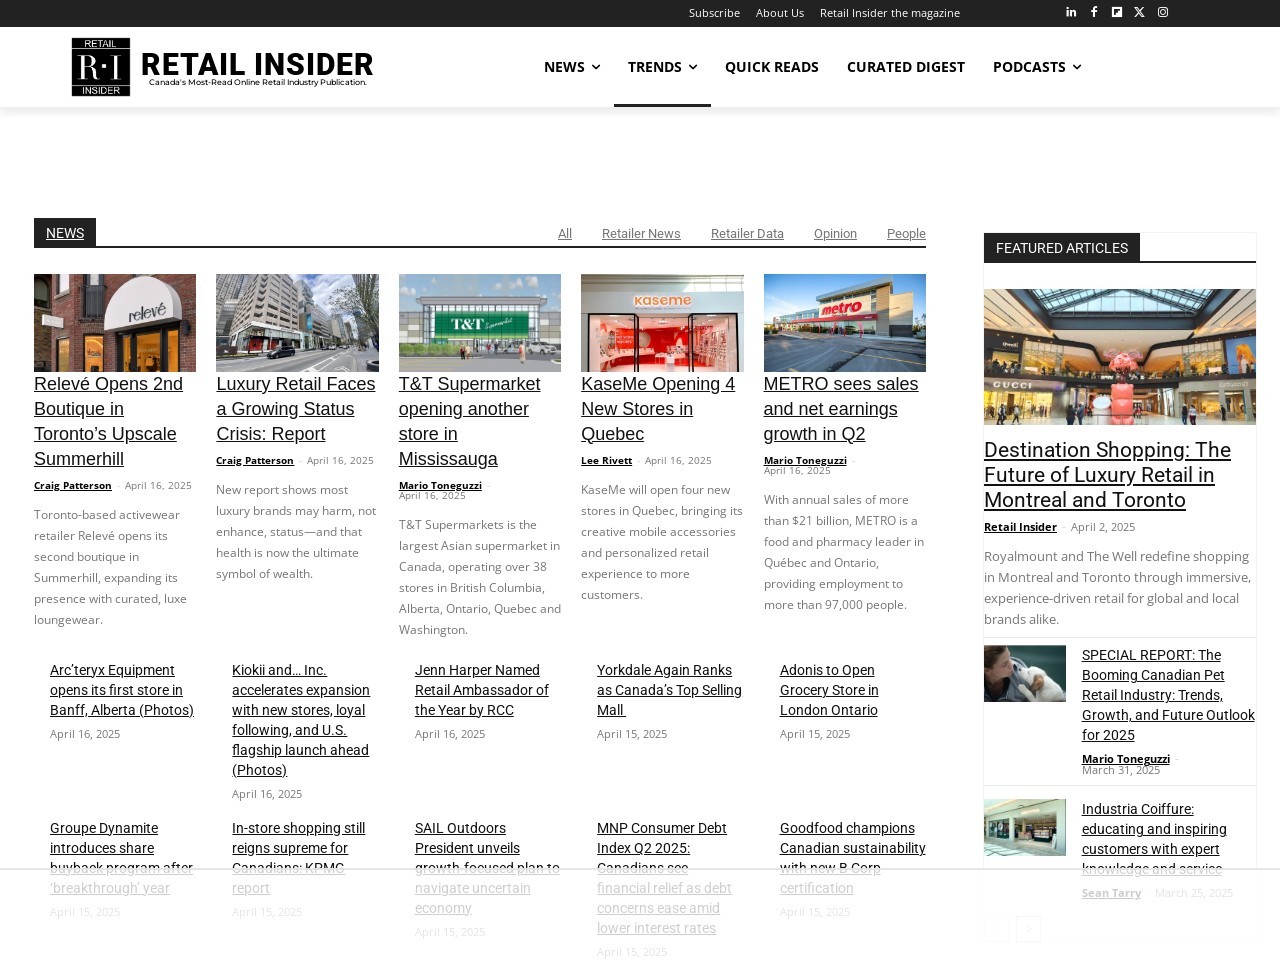Expand the News menu chevron

(596, 67)
